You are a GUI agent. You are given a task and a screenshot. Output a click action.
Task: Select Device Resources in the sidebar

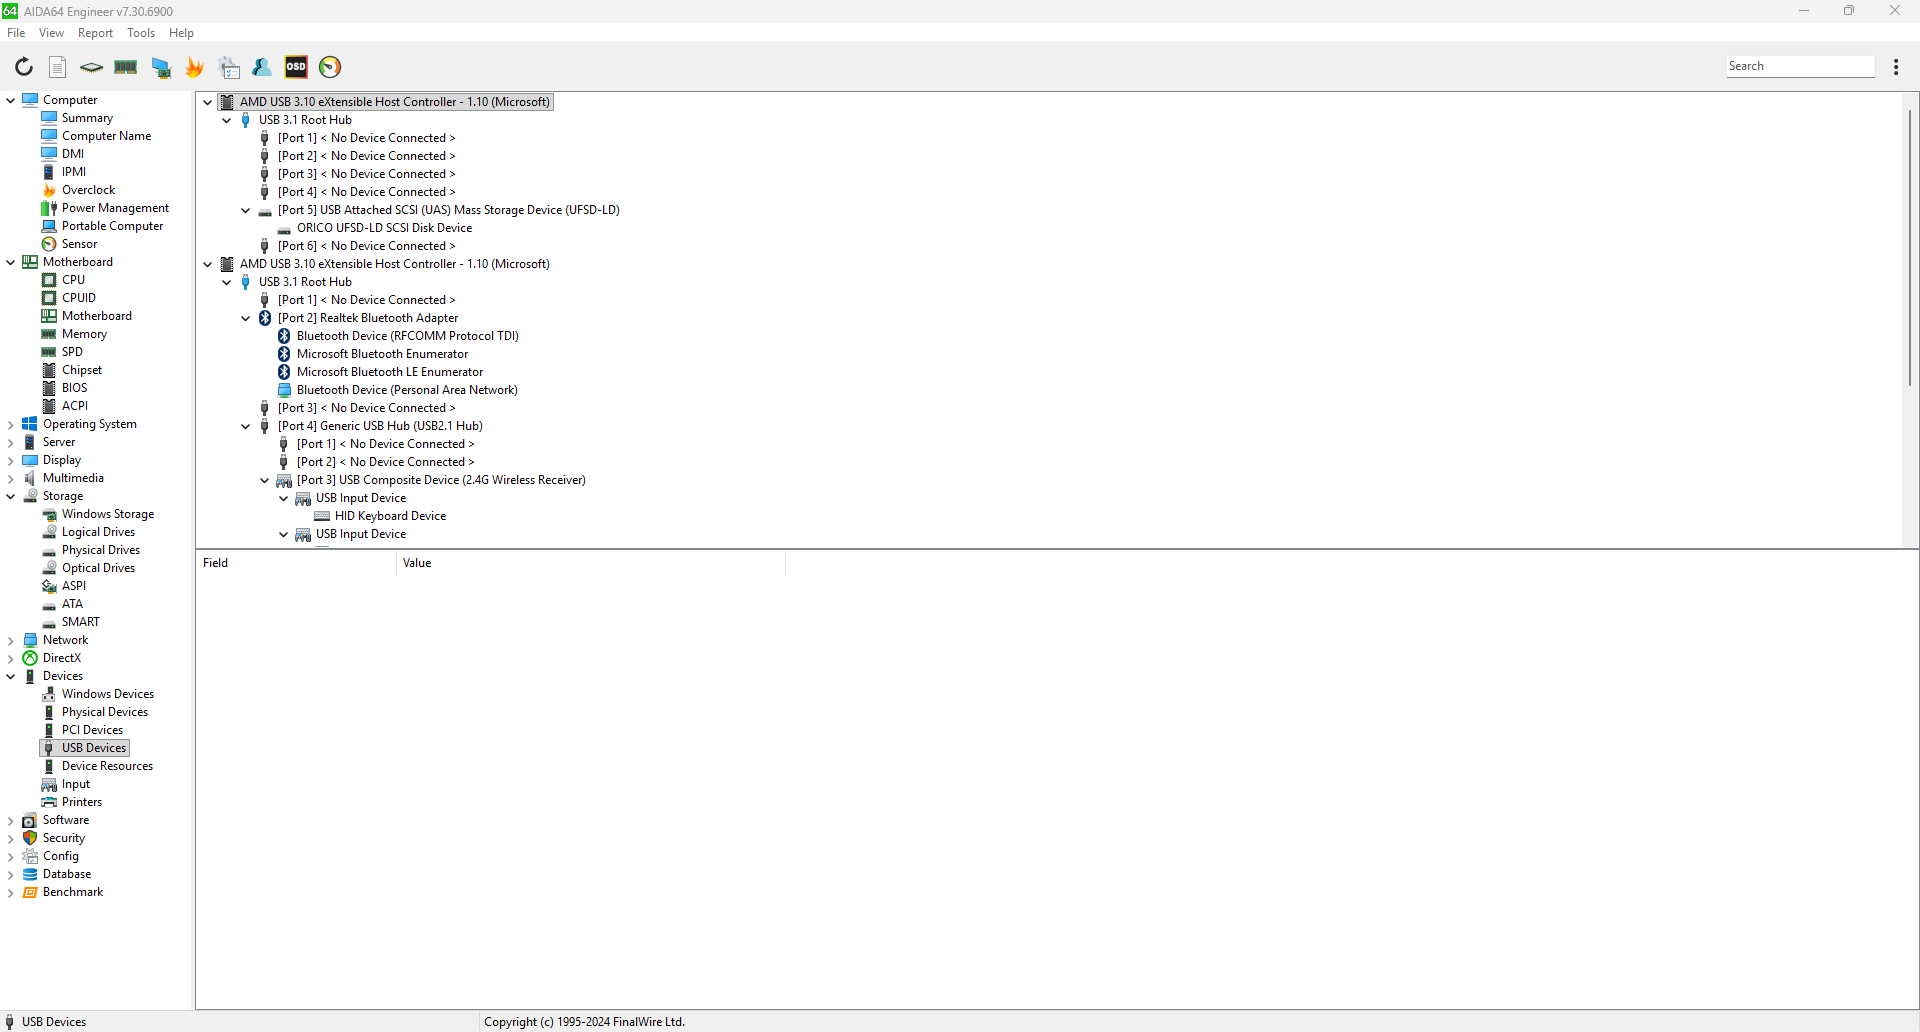(107, 766)
